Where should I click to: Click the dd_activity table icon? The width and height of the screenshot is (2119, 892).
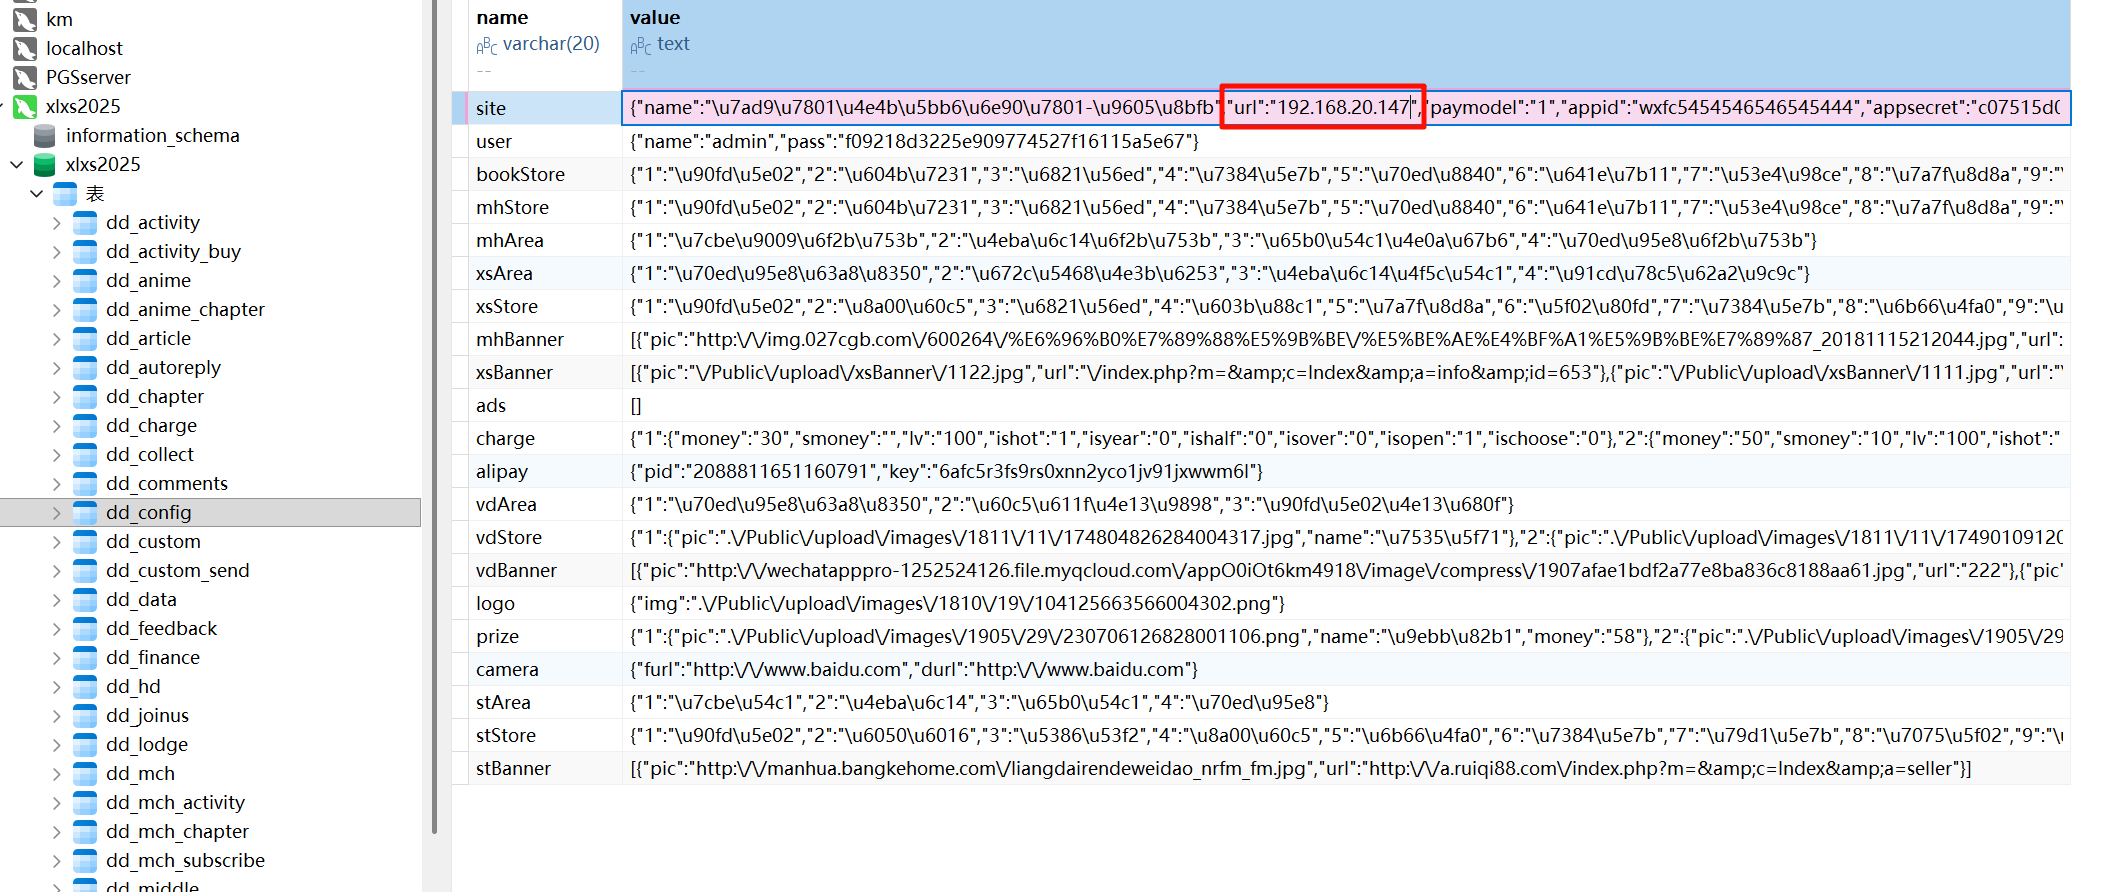(x=86, y=222)
